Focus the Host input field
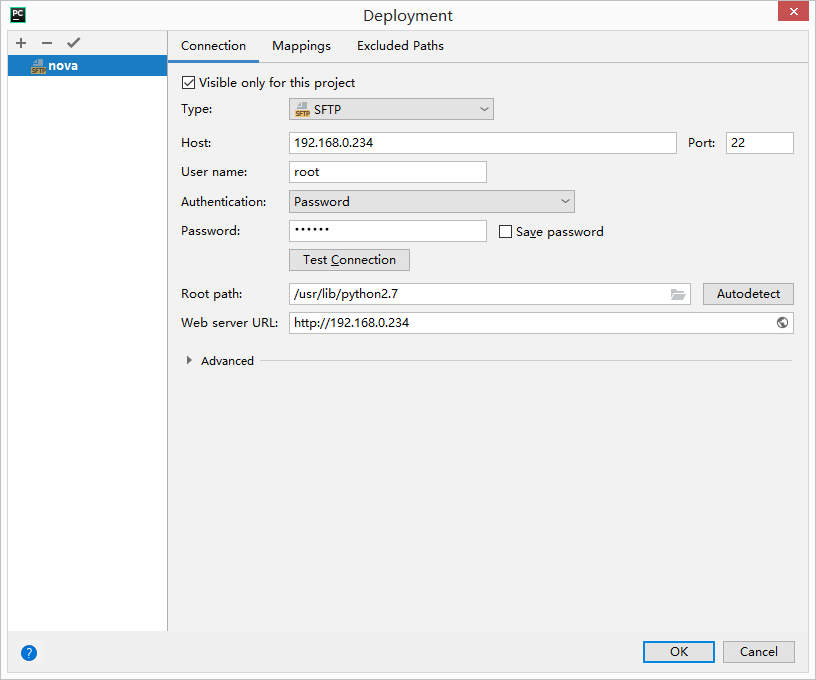 483,143
